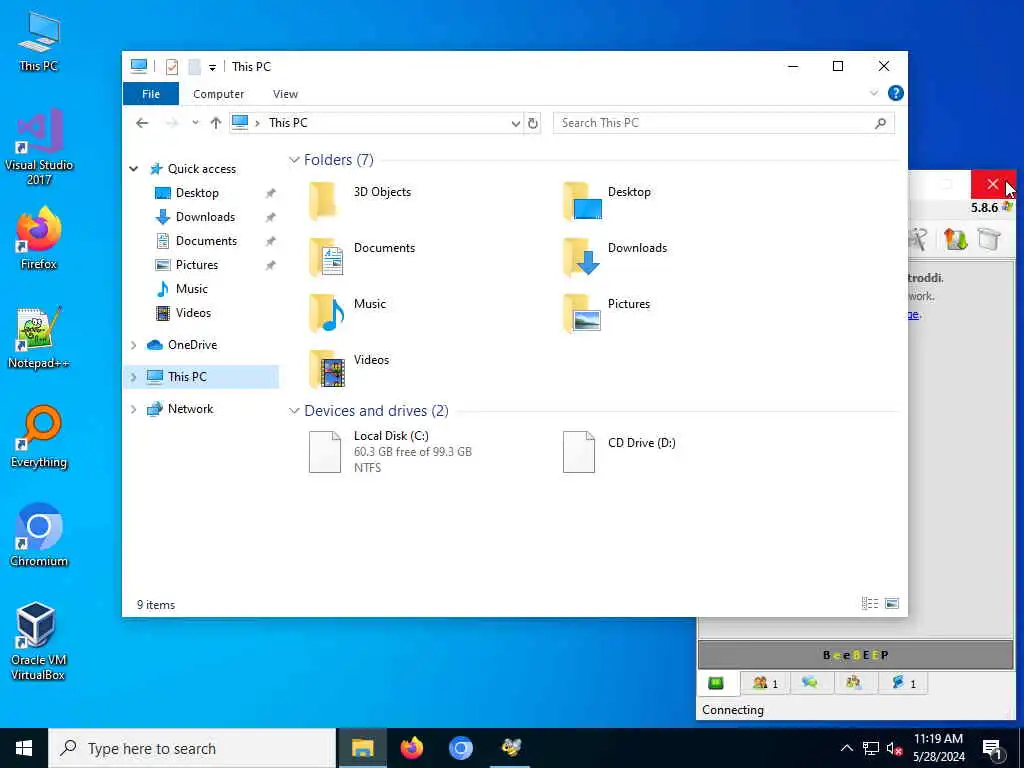Select Music in Quick access sidebar
1024x768 pixels.
coord(191,289)
